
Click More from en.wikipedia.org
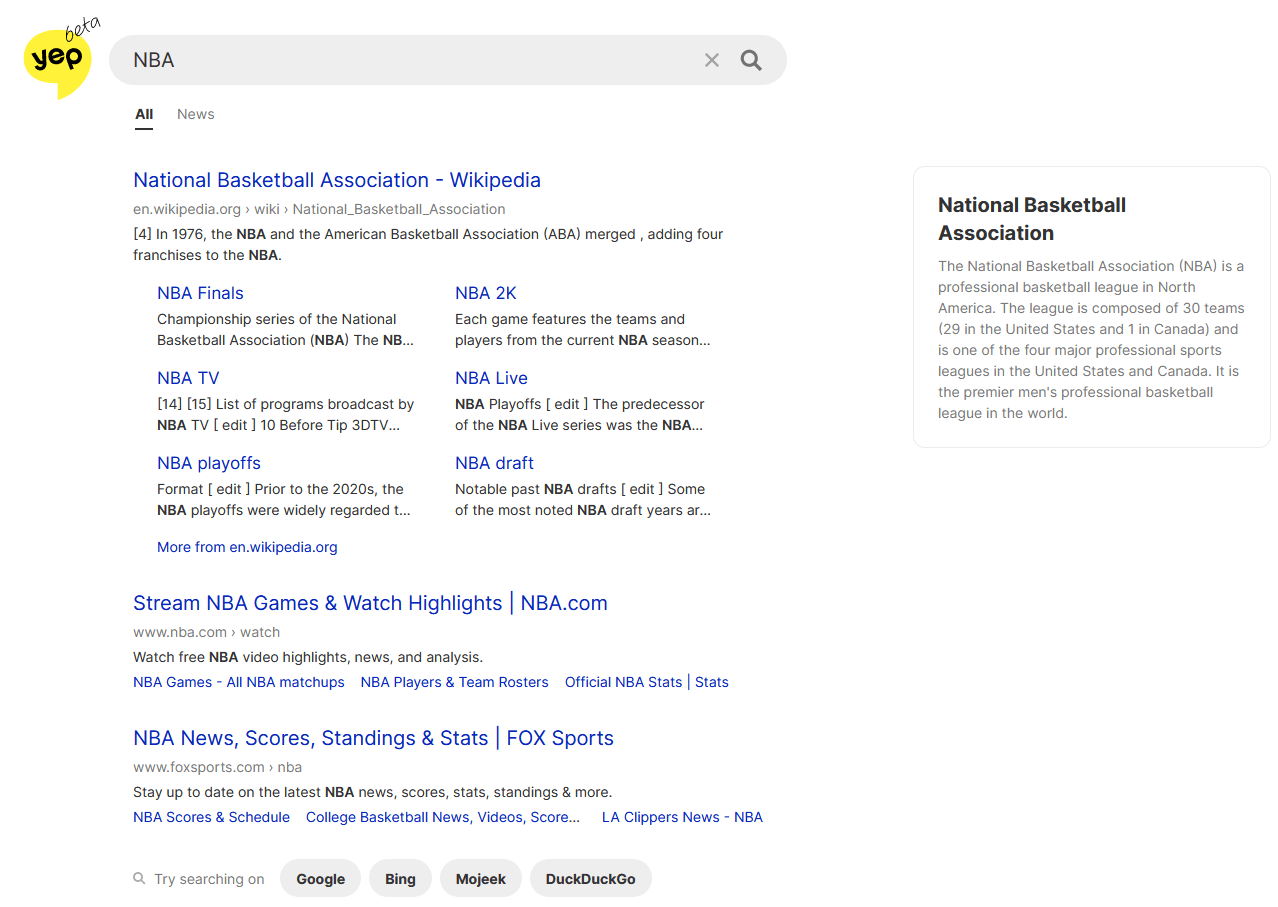click(x=247, y=547)
